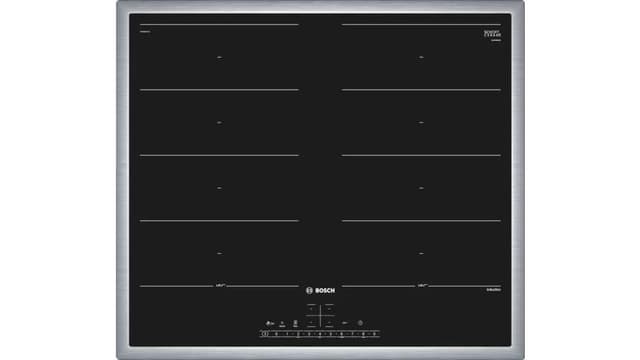Tap the main power on/off symbol
The image size is (640, 360).
pos(265,334)
